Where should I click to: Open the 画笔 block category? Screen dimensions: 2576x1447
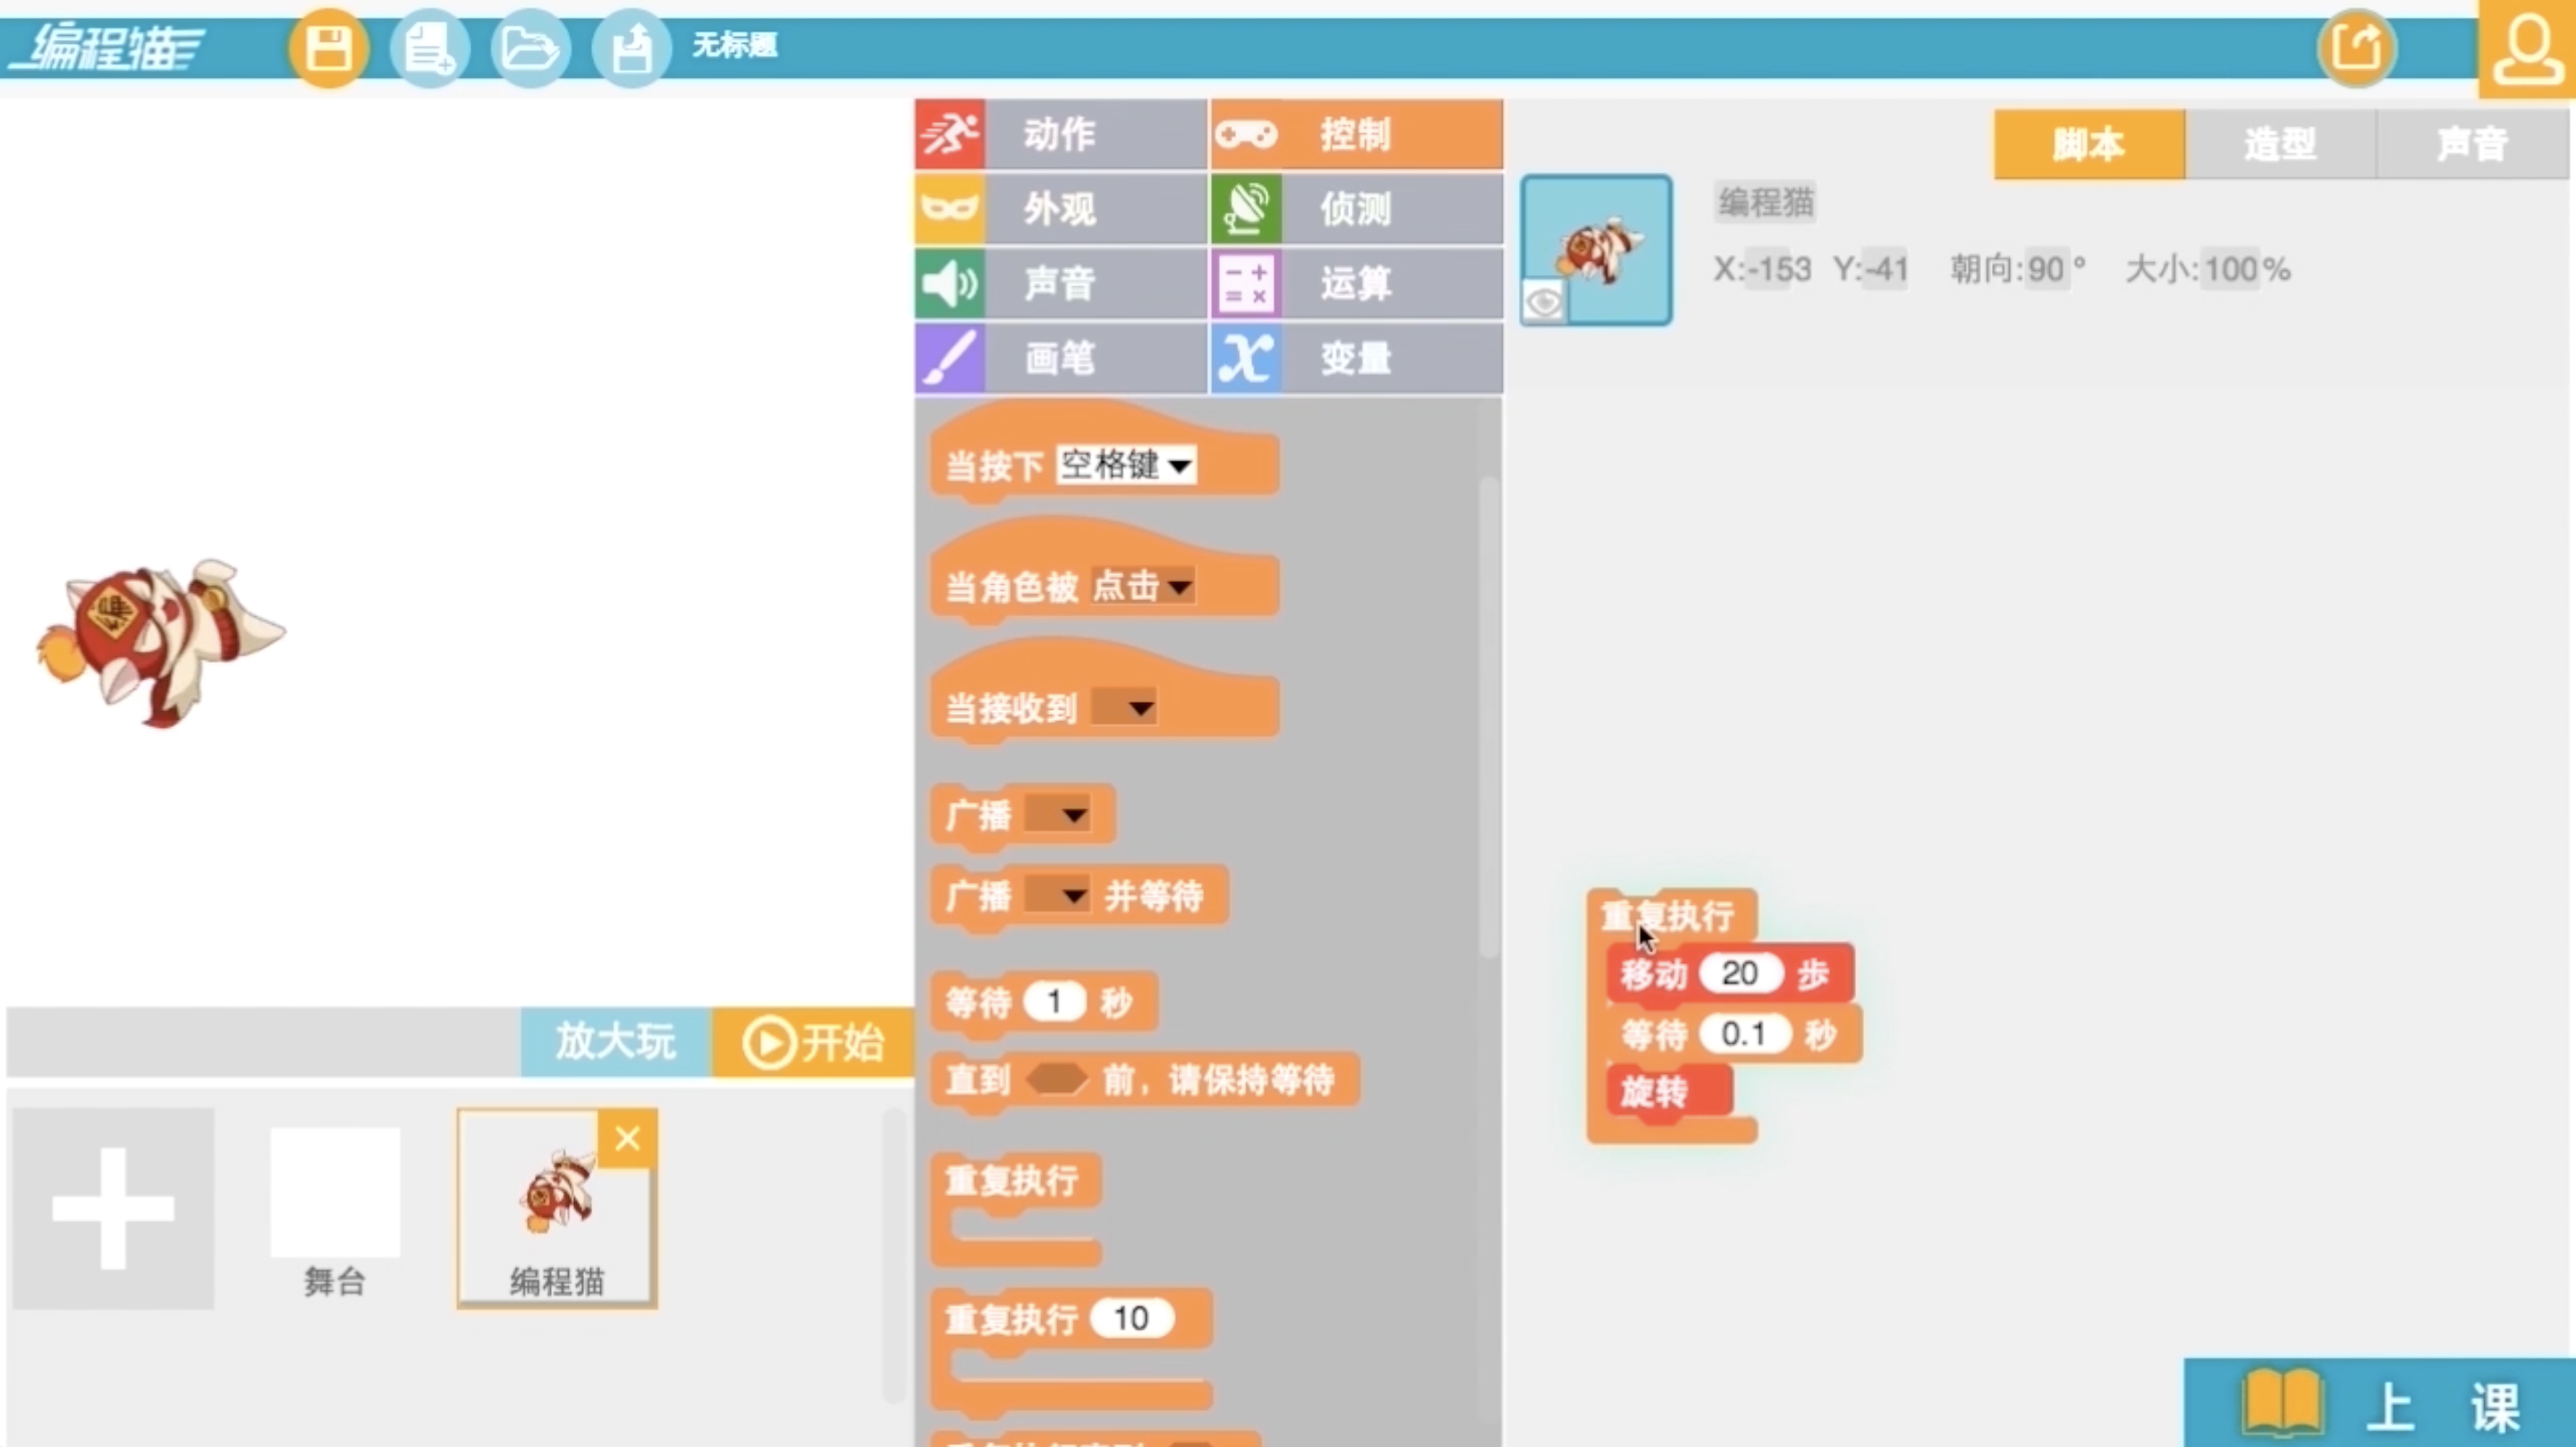click(1060, 357)
